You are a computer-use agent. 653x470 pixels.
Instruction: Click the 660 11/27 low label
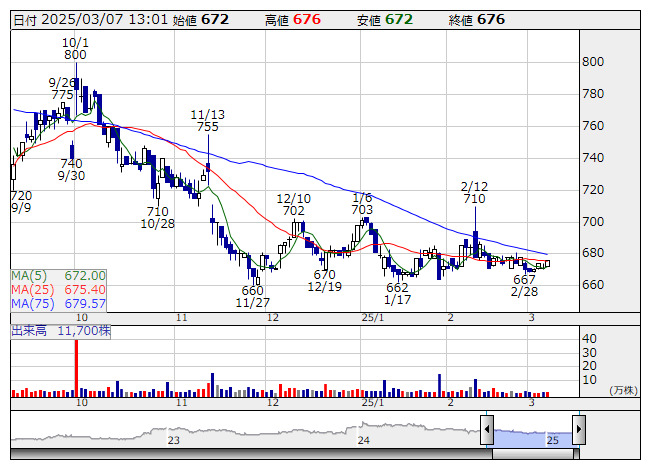(x=252, y=296)
